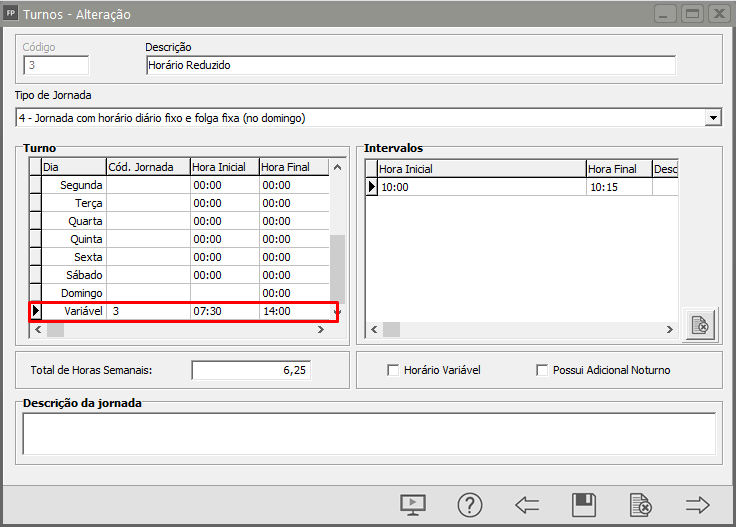Save the shift with the floppy disk icon
This screenshot has height=527, width=736.
point(583,504)
